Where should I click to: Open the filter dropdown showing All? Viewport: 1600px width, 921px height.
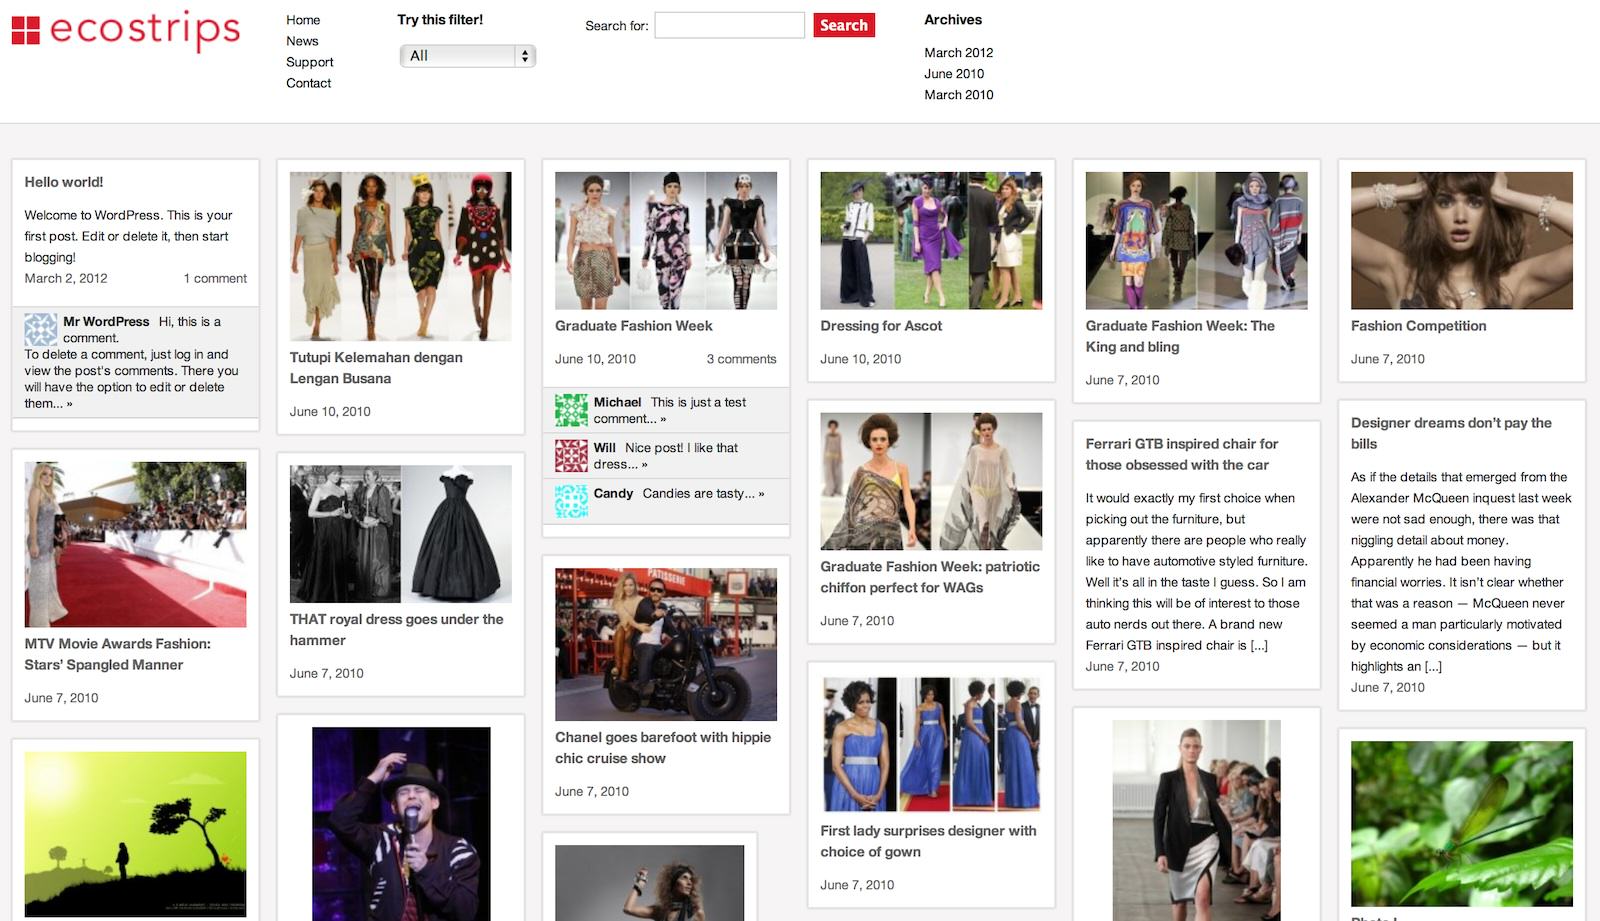[467, 56]
